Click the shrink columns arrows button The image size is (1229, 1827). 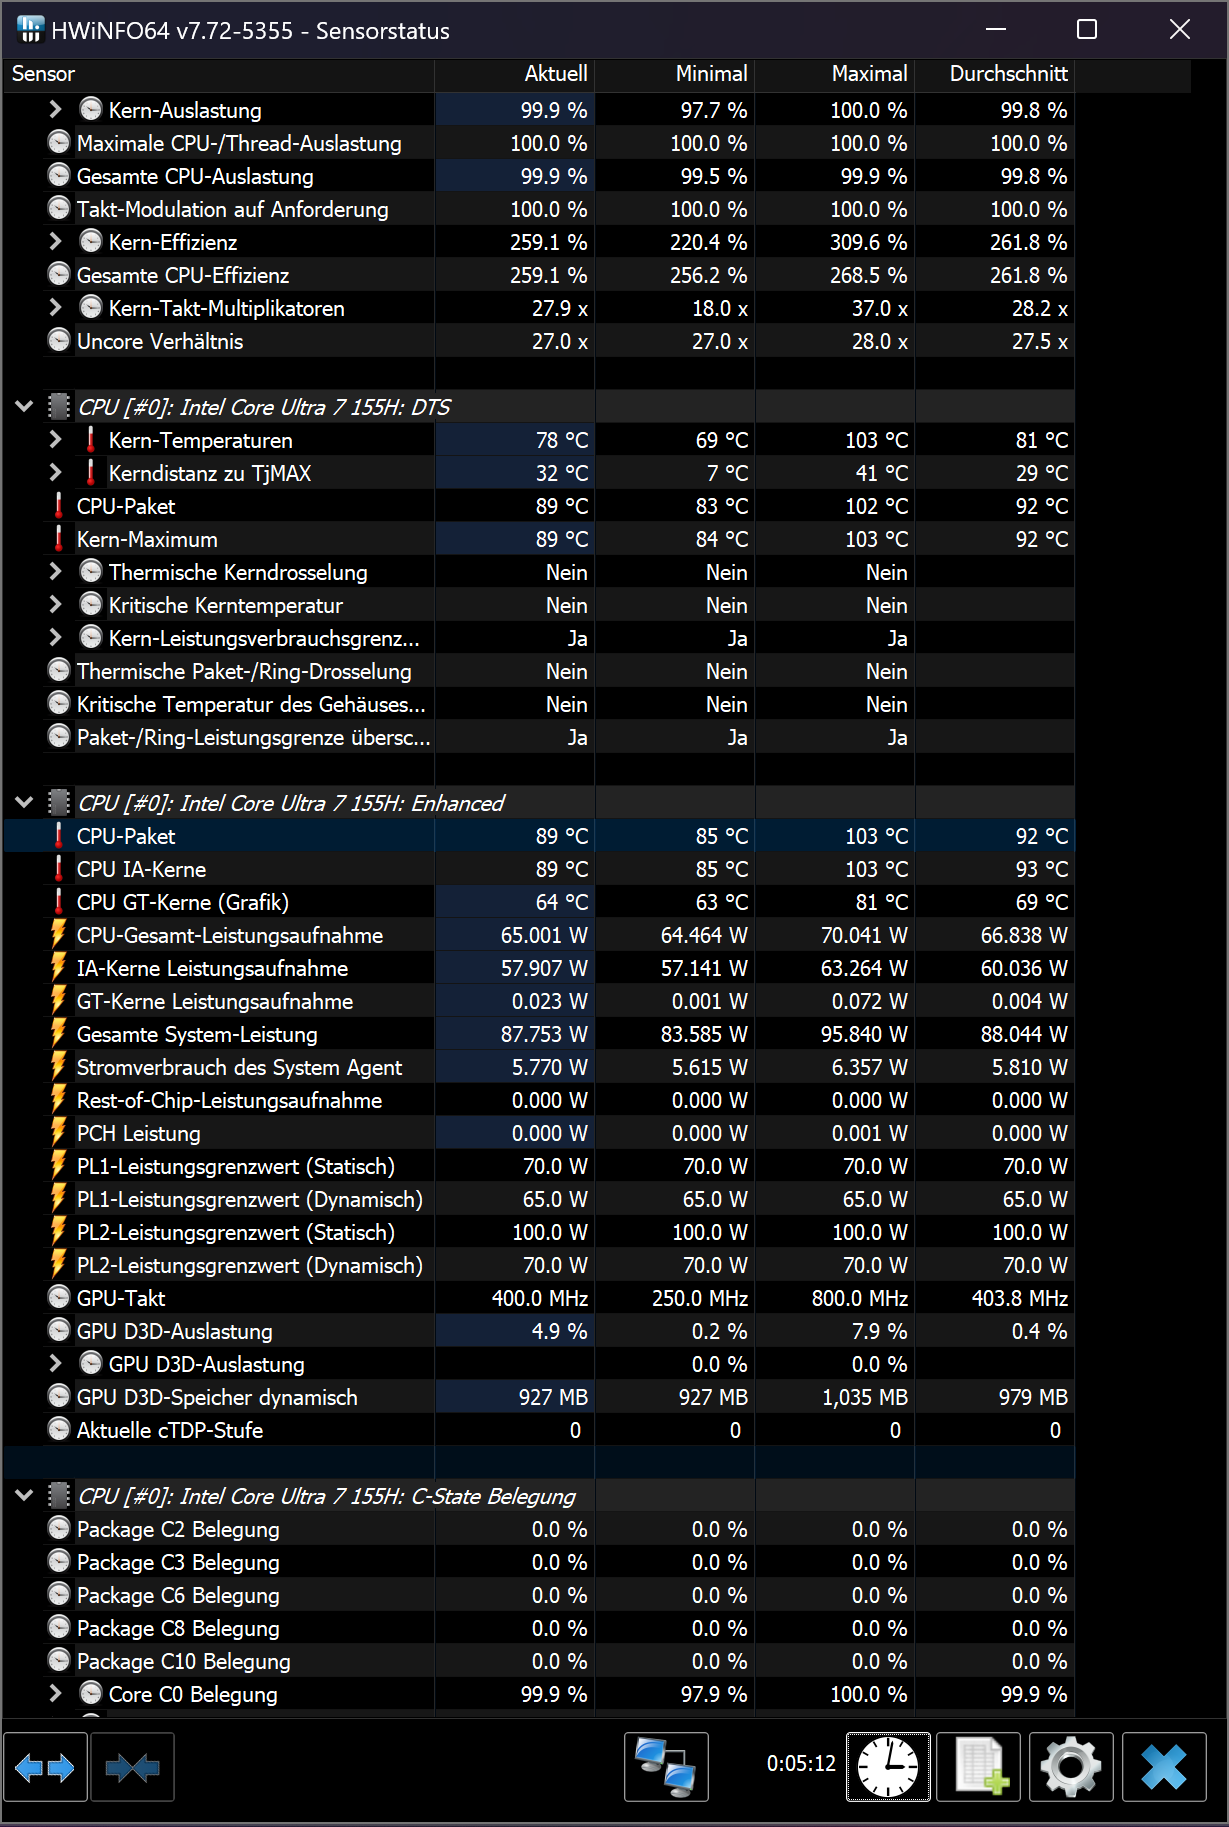pyautogui.click(x=132, y=1767)
